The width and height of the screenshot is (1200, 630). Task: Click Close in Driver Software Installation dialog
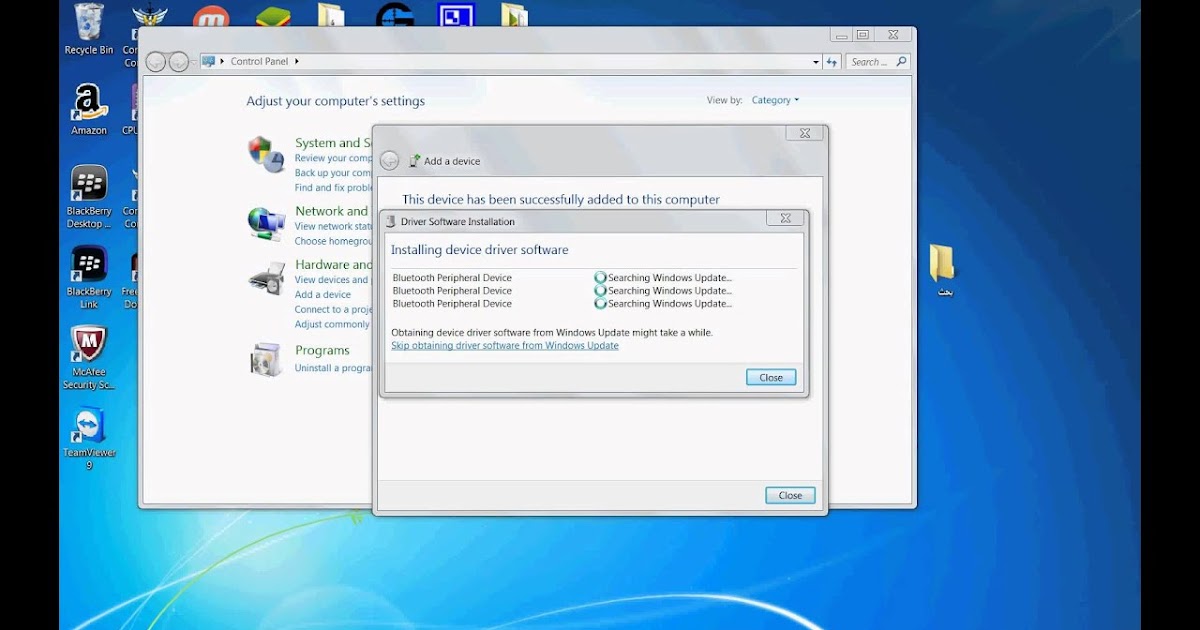[x=771, y=378]
